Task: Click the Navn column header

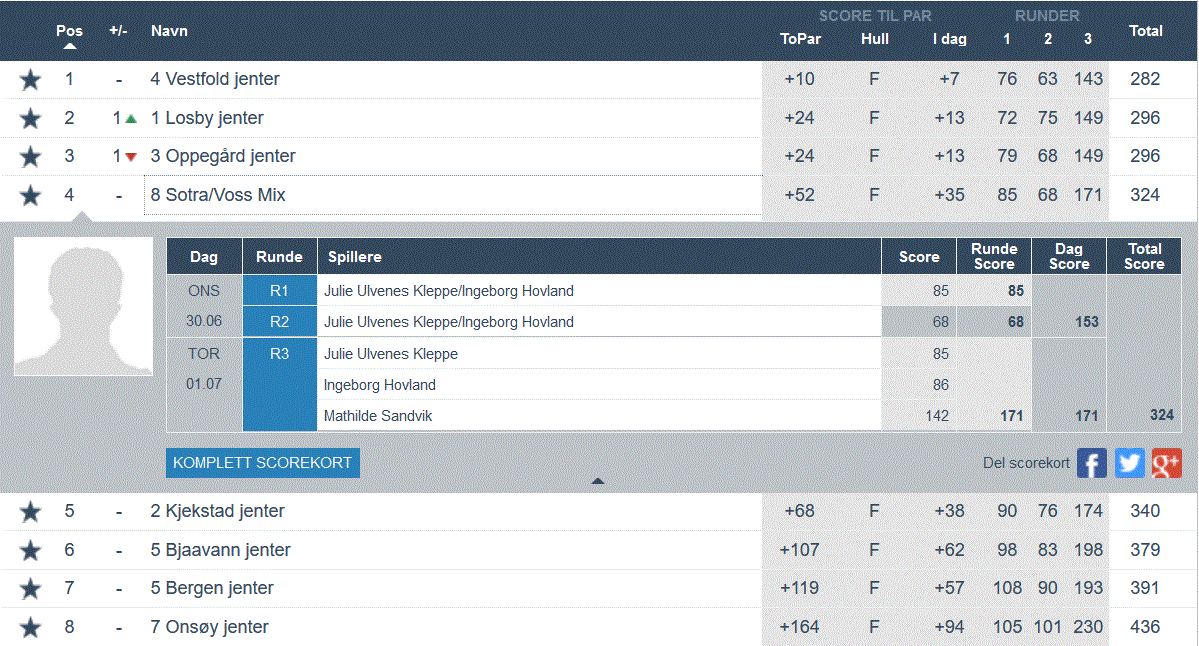Action: 169,31
